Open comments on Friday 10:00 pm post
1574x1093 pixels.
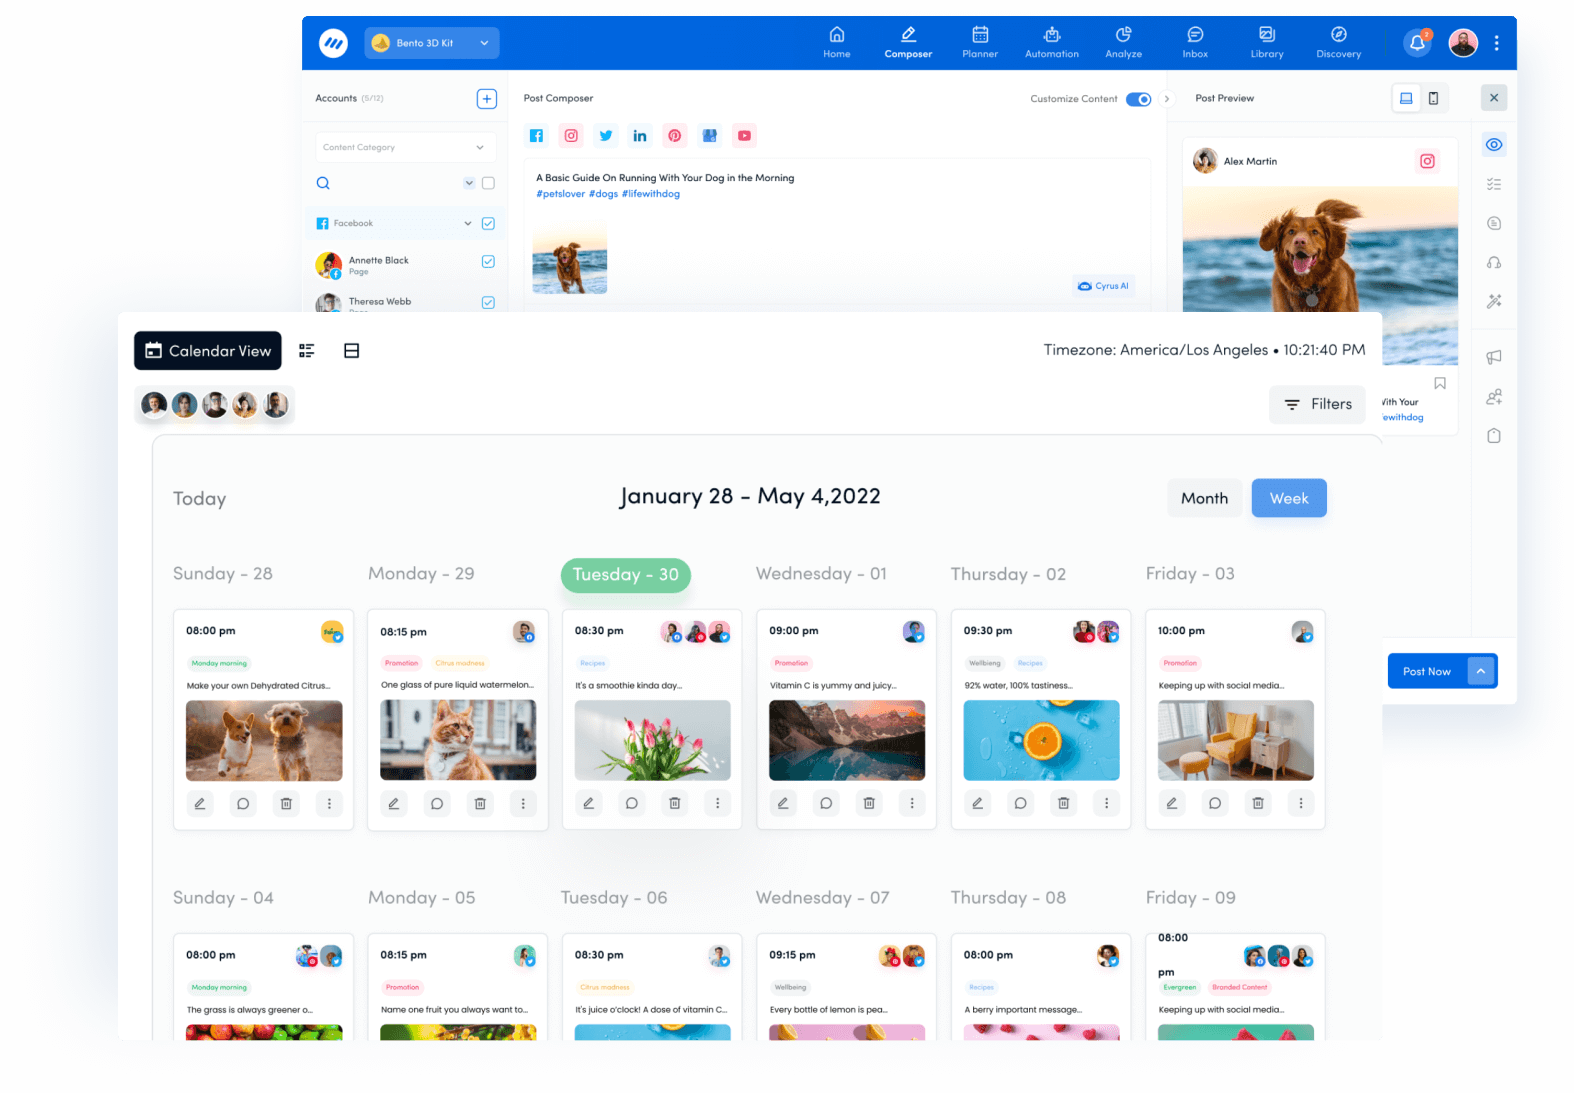[x=1214, y=803]
